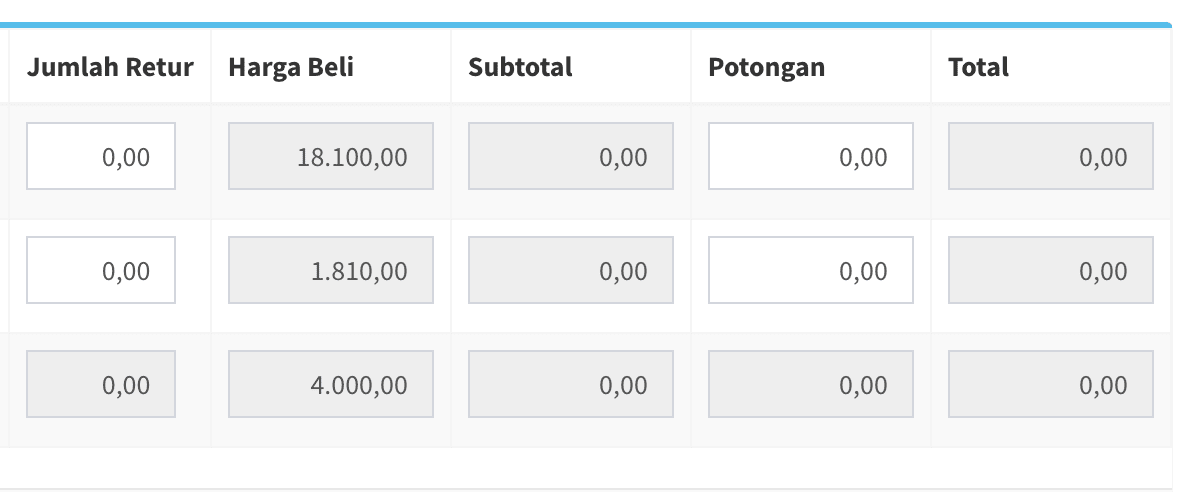Screen dimensions: 1180x492
Task: Click the Harga Beli column header
Action: pyautogui.click(x=291, y=67)
